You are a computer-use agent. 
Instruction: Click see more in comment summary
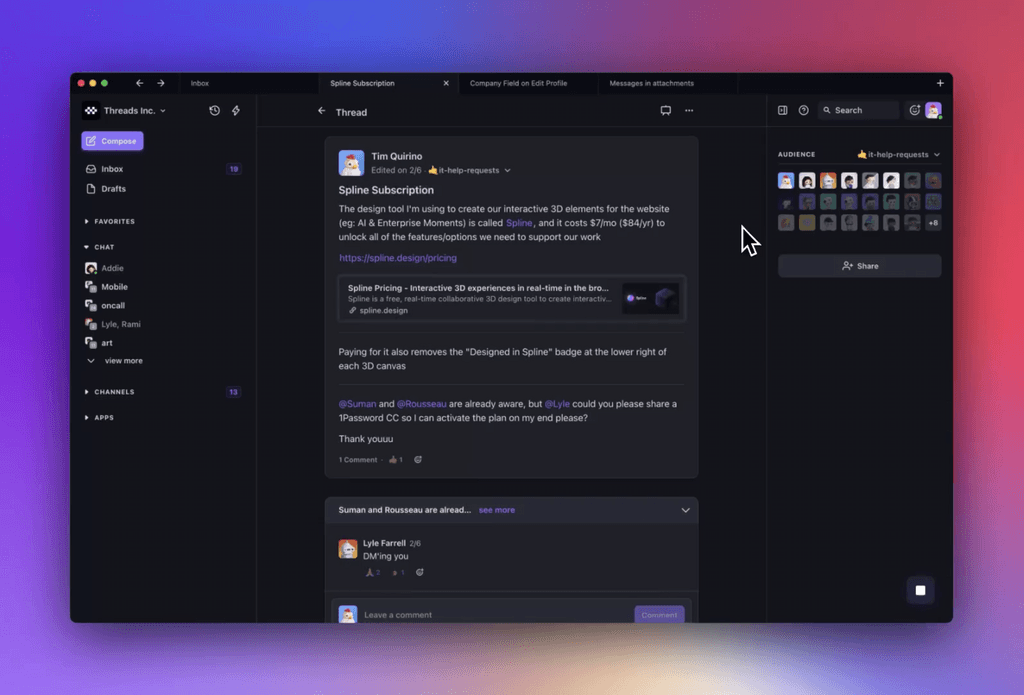tap(496, 510)
